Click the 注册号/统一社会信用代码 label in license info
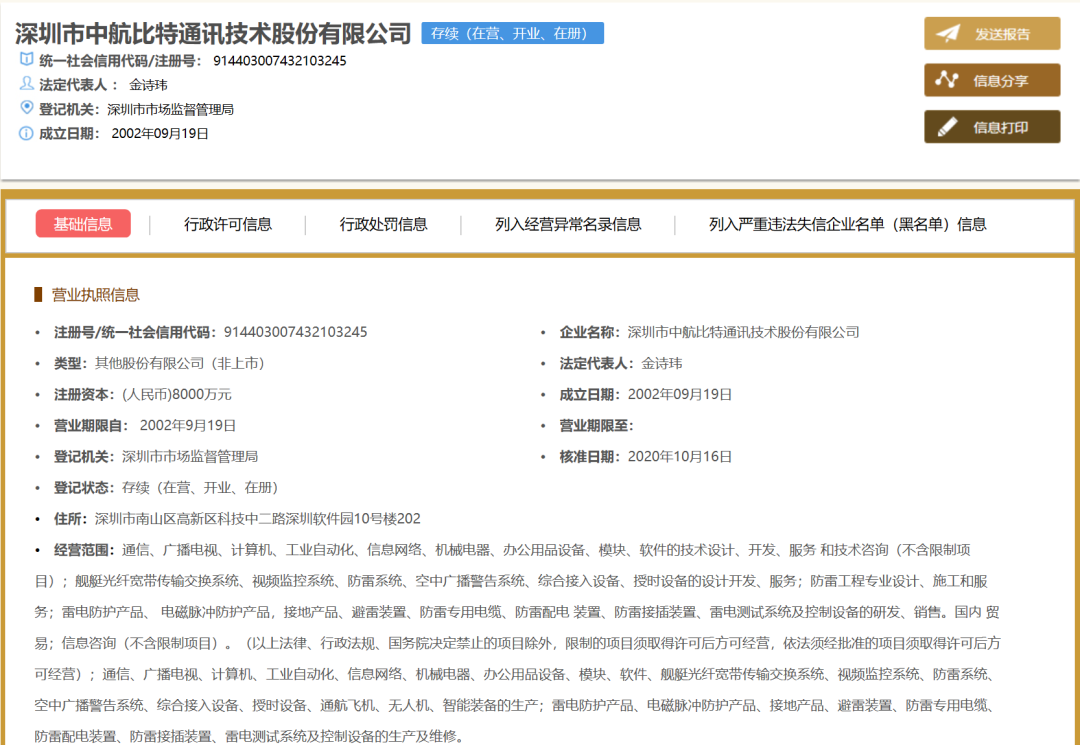Screen dimensions: 1080x745 pyautogui.click(x=136, y=332)
